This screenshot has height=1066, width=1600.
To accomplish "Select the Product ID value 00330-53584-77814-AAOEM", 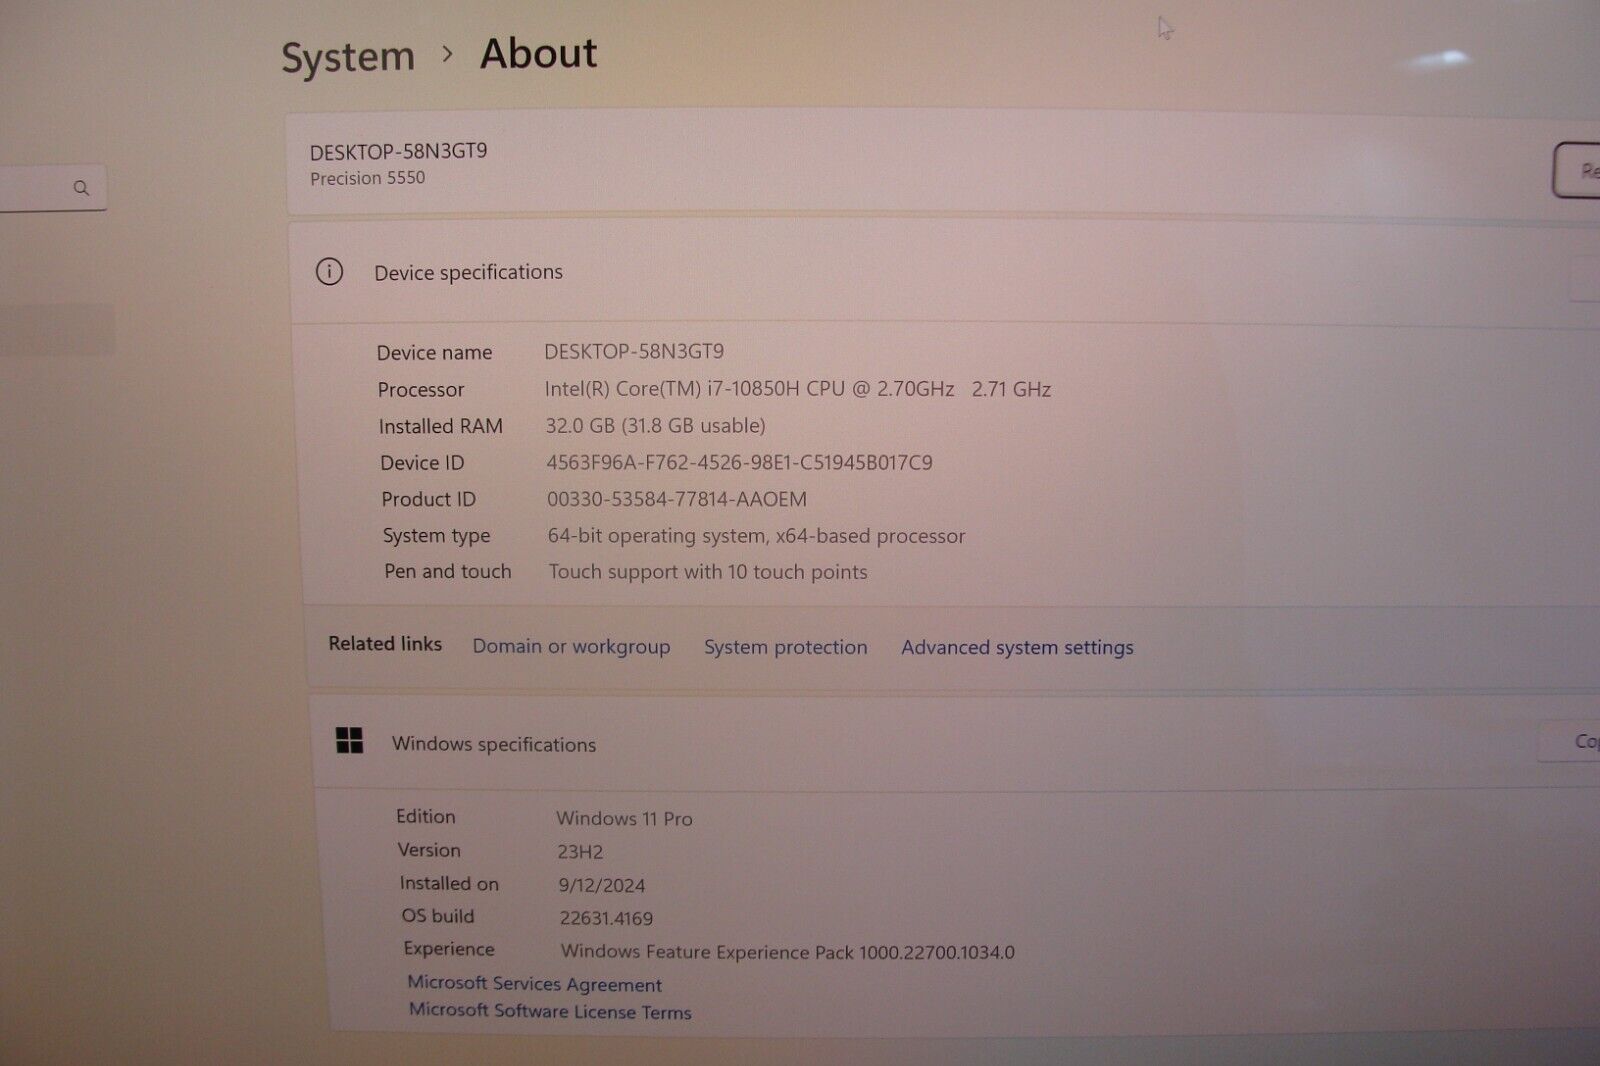I will pos(676,499).
